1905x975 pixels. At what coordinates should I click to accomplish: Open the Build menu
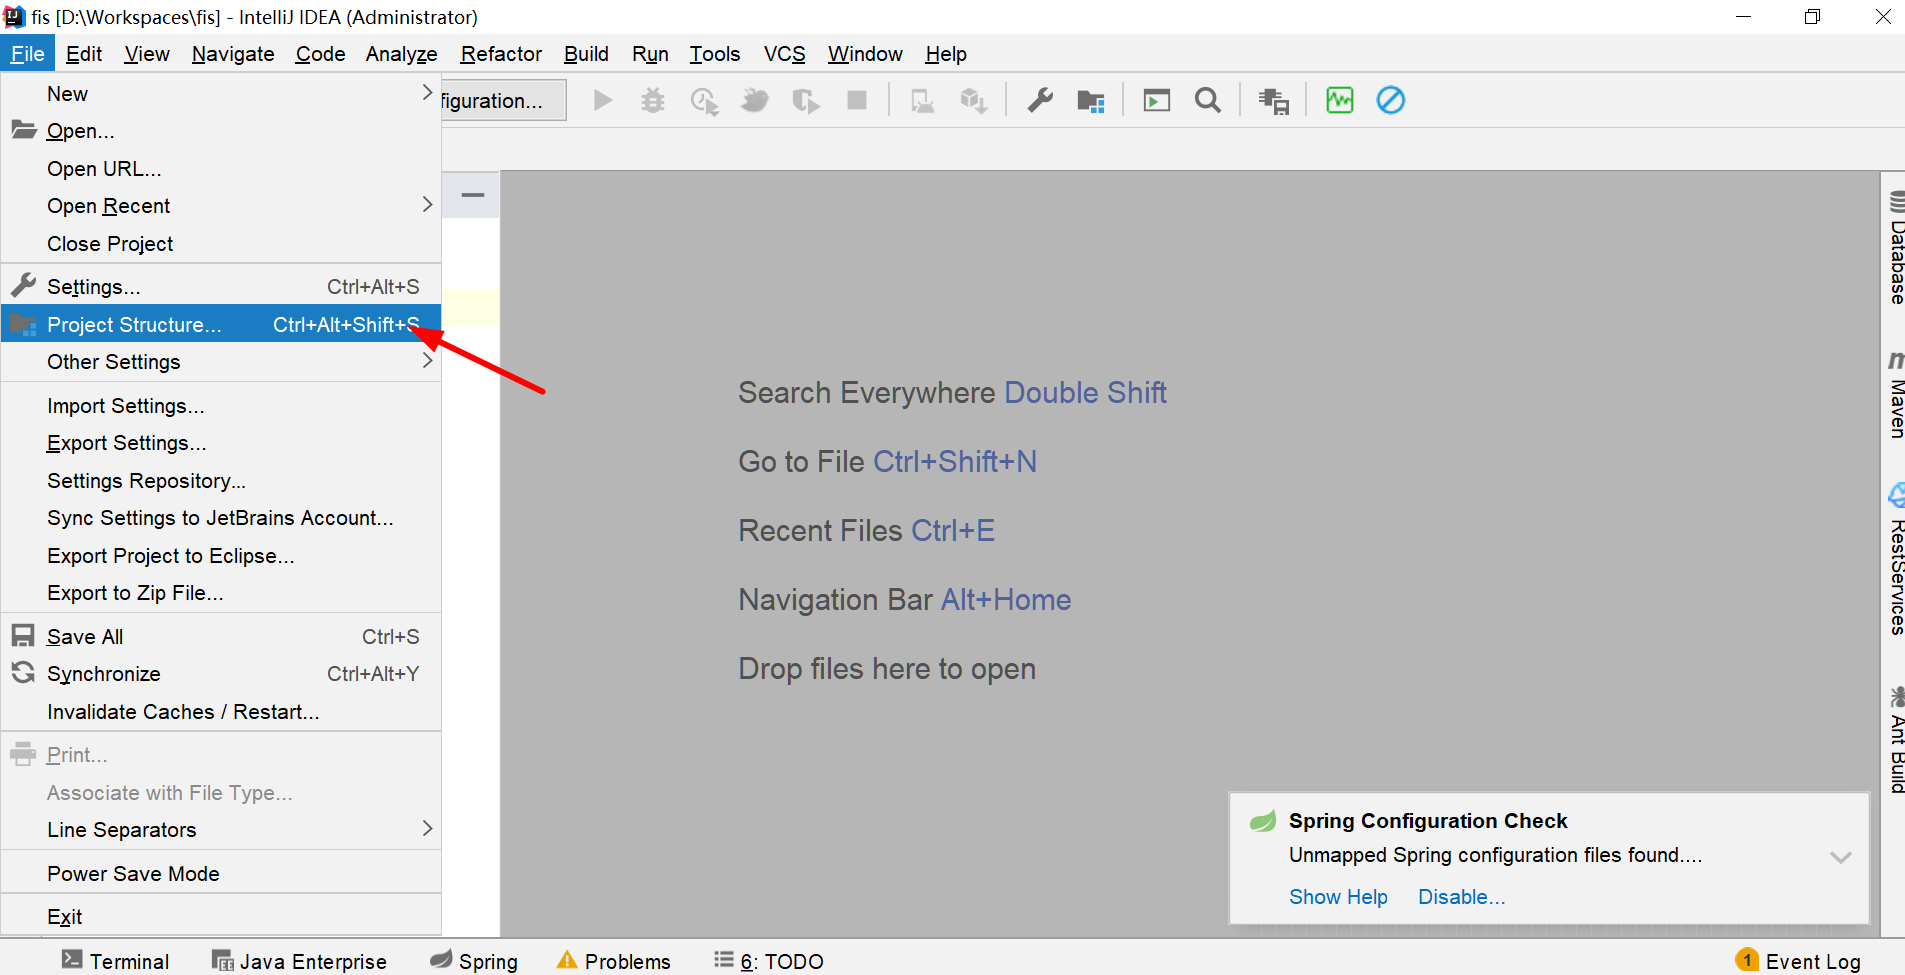coord(586,54)
